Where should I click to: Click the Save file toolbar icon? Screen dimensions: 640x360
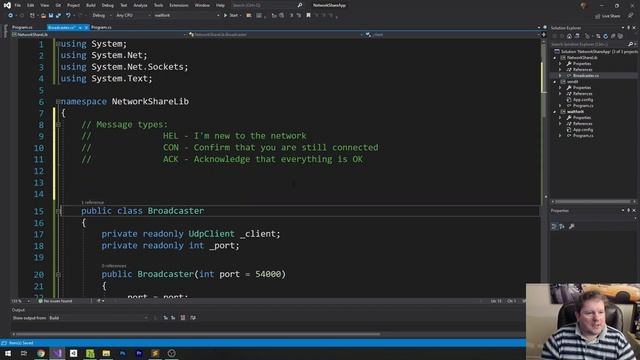[x=51, y=16]
